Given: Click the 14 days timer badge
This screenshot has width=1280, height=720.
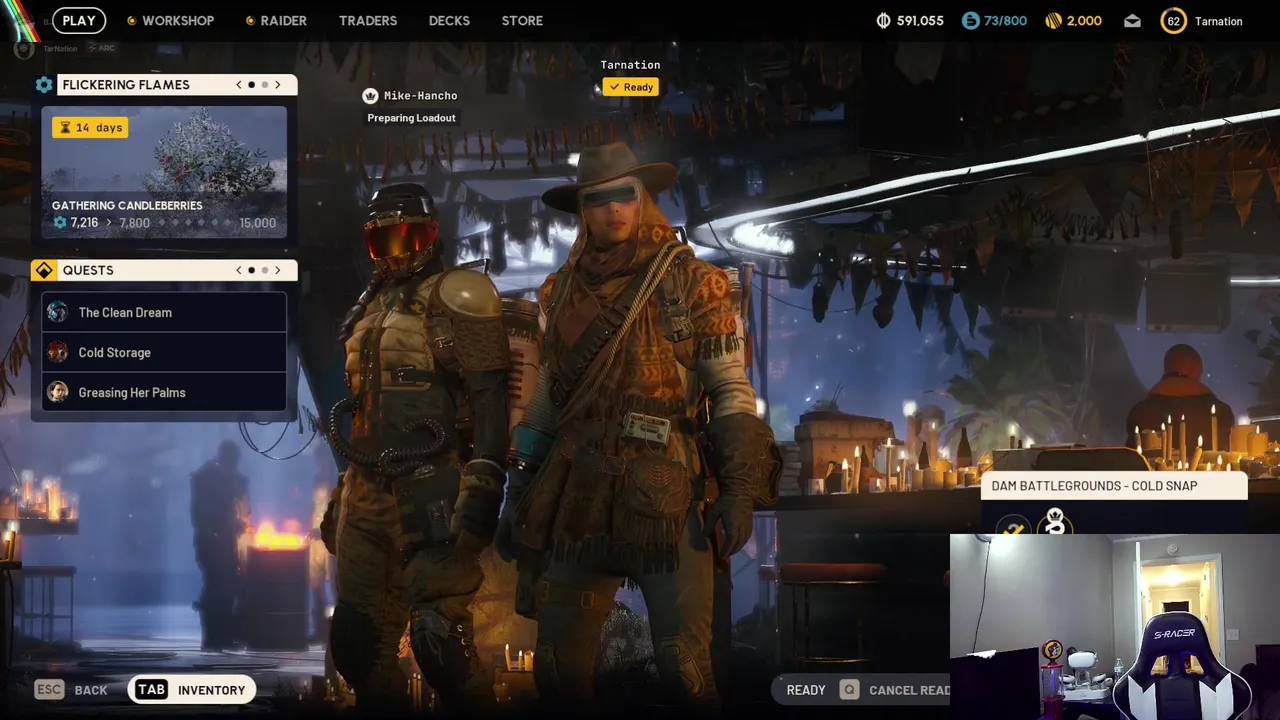Looking at the screenshot, I should coord(90,127).
